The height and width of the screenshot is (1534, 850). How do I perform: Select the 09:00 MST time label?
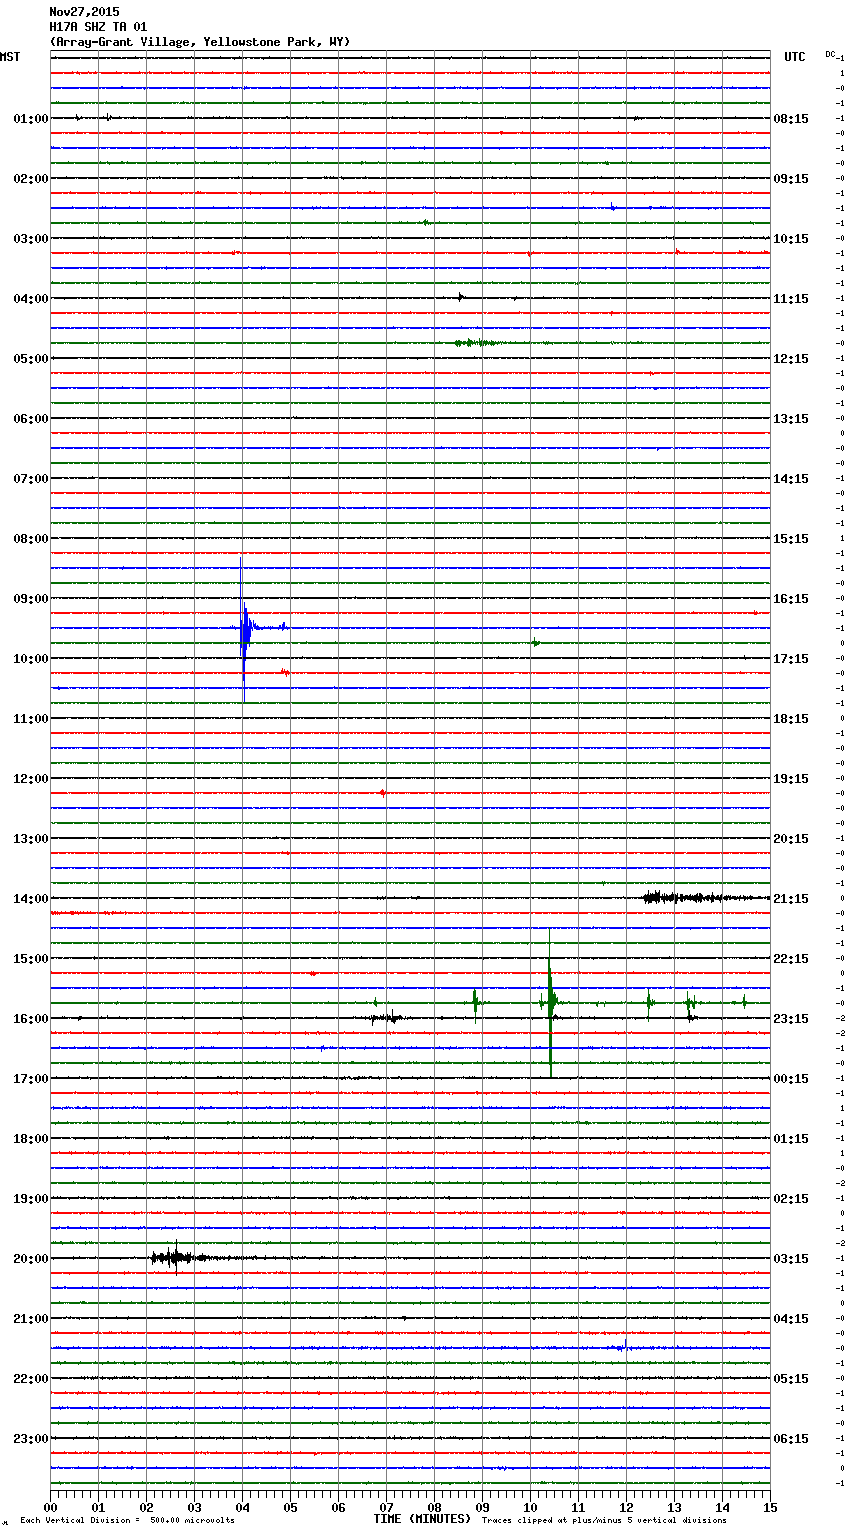[x=30, y=599]
